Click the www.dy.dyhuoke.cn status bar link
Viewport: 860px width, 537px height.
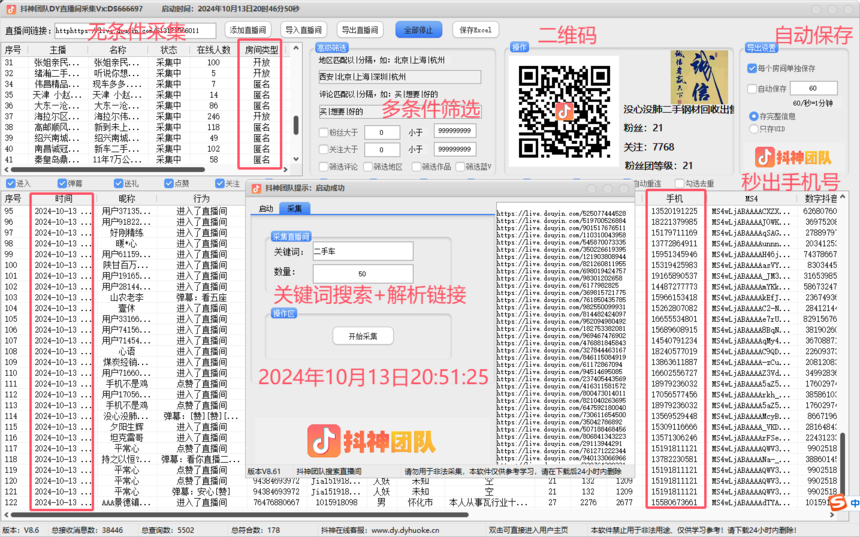[x=405, y=530]
